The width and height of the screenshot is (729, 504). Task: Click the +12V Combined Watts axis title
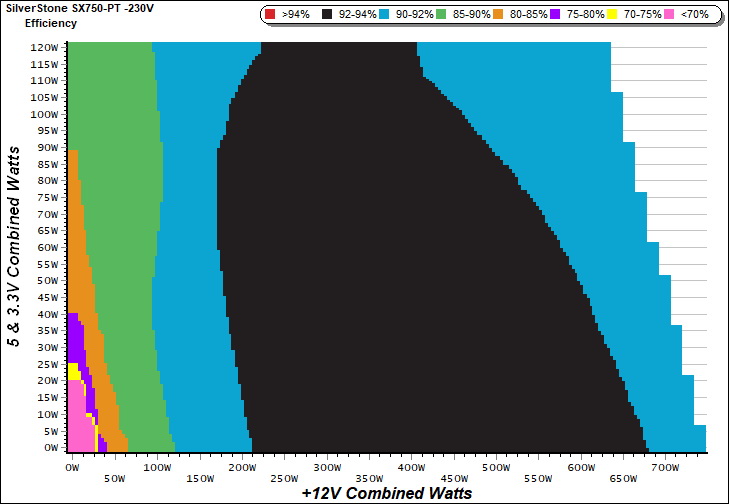(386, 493)
